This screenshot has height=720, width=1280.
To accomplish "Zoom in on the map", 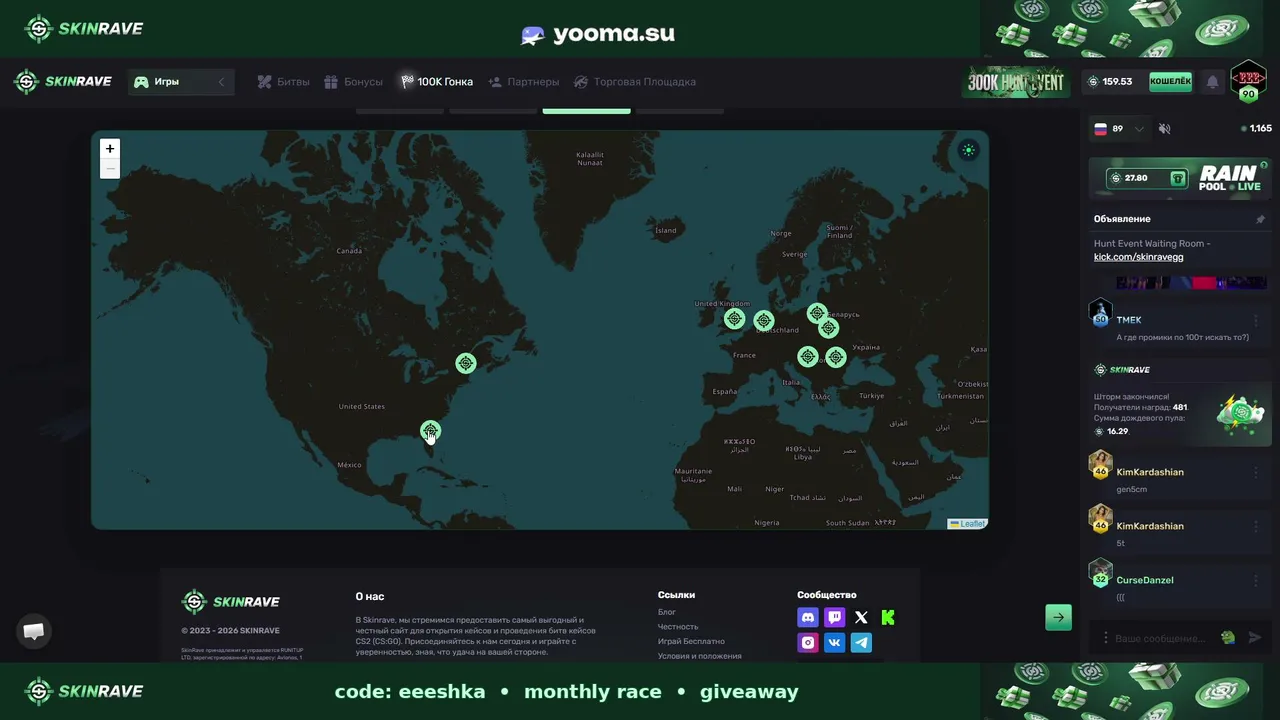I will [x=110, y=149].
